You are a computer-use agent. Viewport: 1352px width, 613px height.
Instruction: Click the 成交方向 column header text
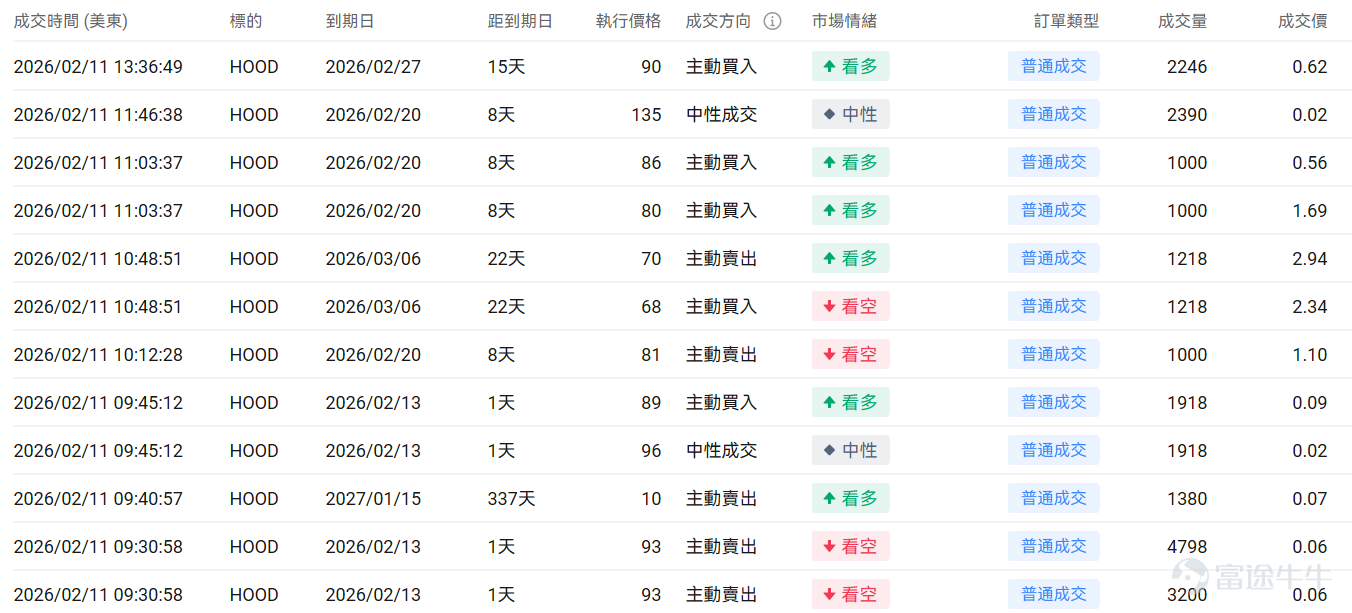[x=718, y=21]
